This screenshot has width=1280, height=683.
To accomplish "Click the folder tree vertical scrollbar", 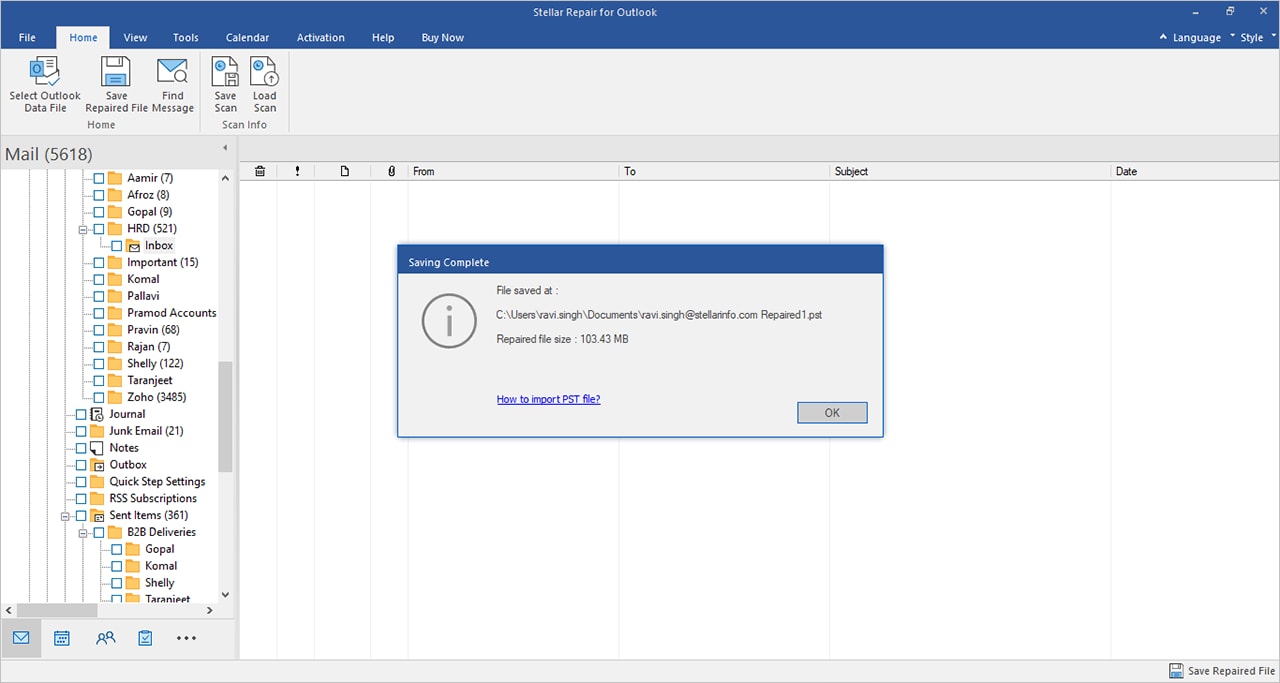I will [x=225, y=416].
